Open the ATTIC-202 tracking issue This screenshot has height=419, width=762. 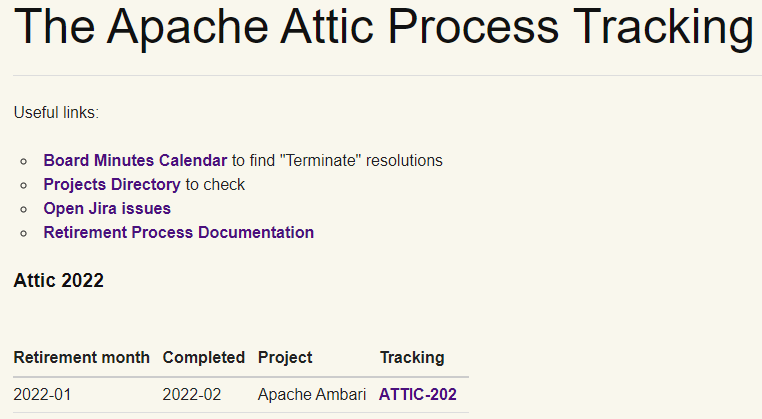[x=417, y=394]
